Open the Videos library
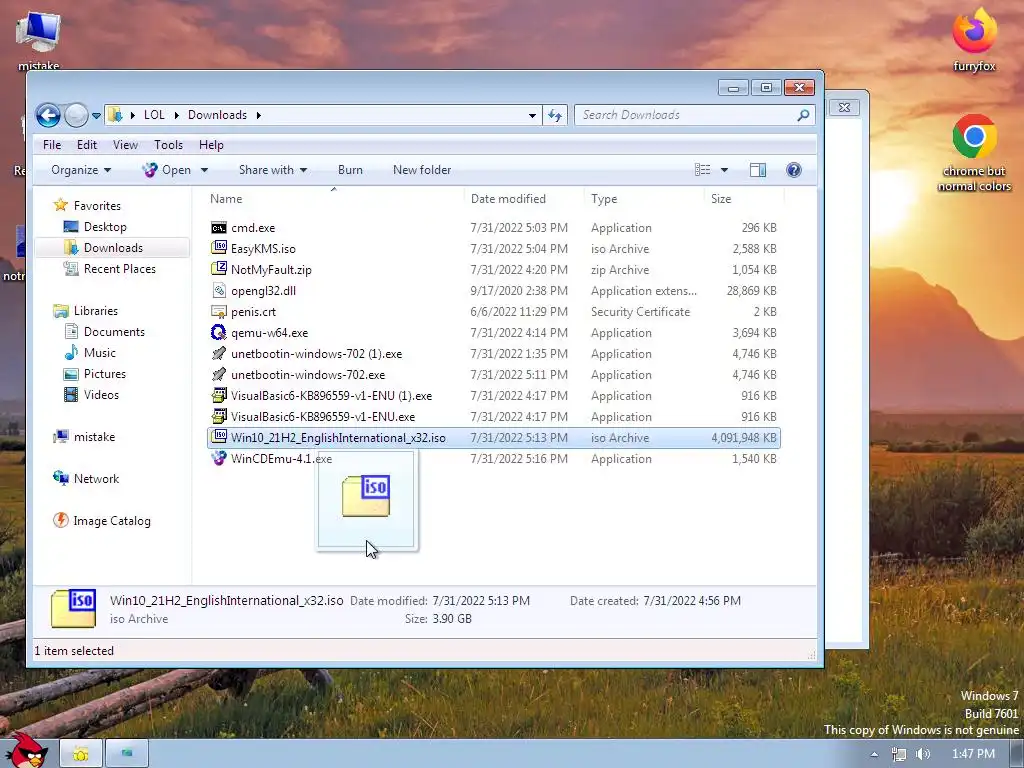Screen dimensions: 1024x768 [x=101, y=394]
